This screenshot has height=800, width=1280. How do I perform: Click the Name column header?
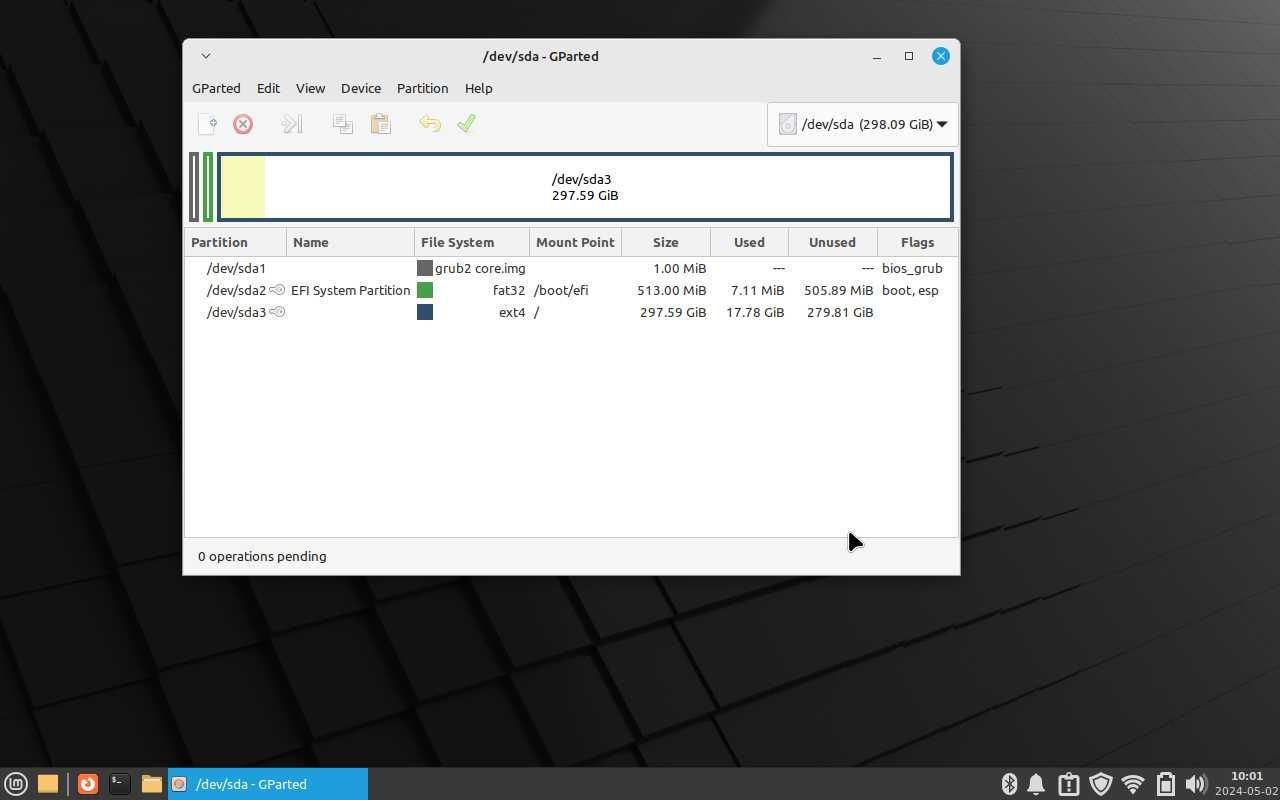pos(351,242)
